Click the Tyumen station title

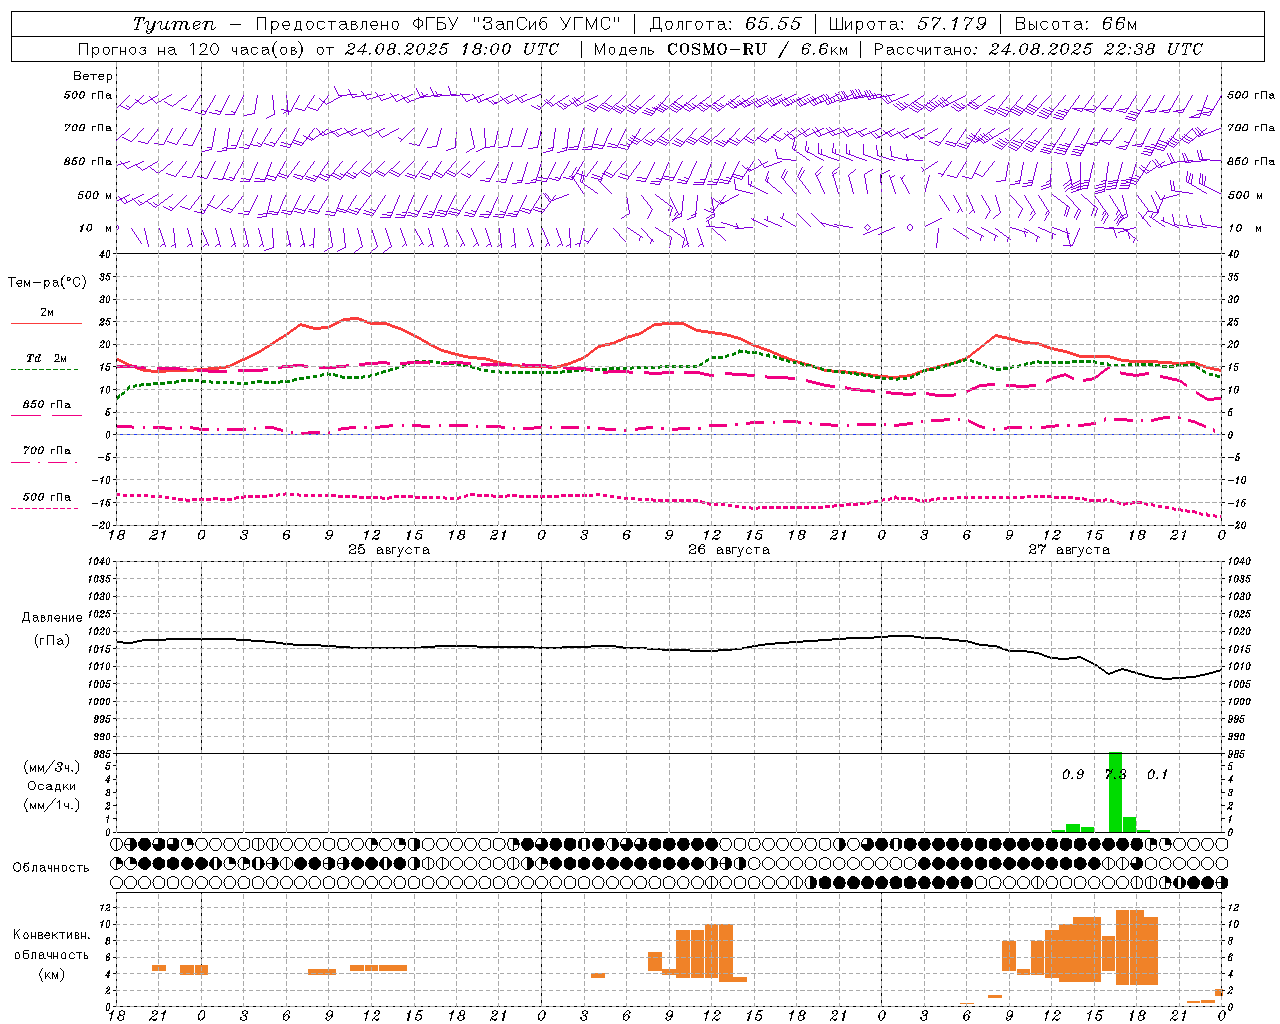pyautogui.click(x=173, y=24)
